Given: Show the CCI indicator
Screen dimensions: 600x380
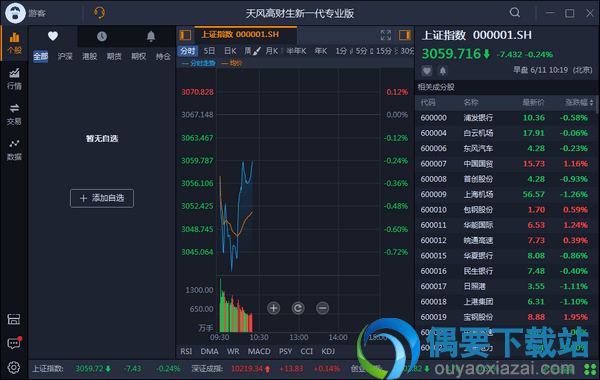Looking at the screenshot, I should pos(307,351).
